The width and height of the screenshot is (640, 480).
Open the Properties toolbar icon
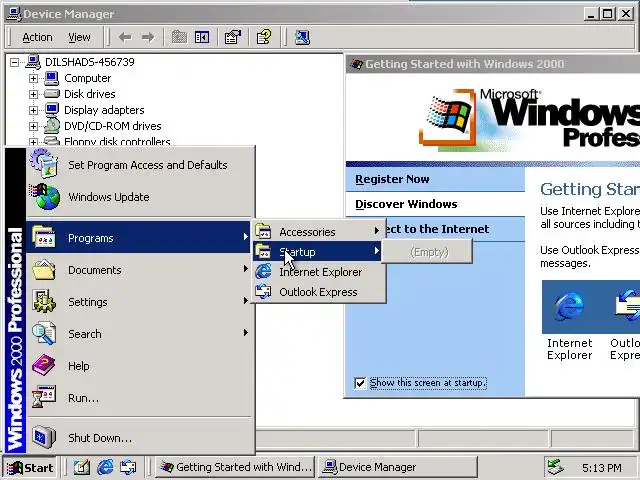233,38
